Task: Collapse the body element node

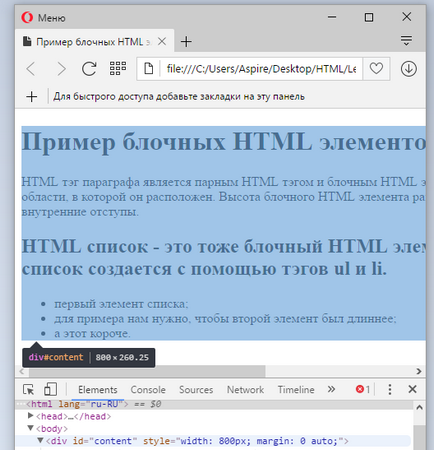Action: (31, 428)
